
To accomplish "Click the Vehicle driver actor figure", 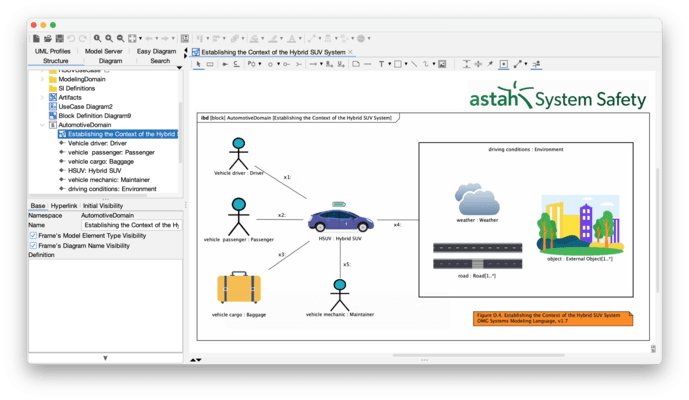I will click(239, 153).
